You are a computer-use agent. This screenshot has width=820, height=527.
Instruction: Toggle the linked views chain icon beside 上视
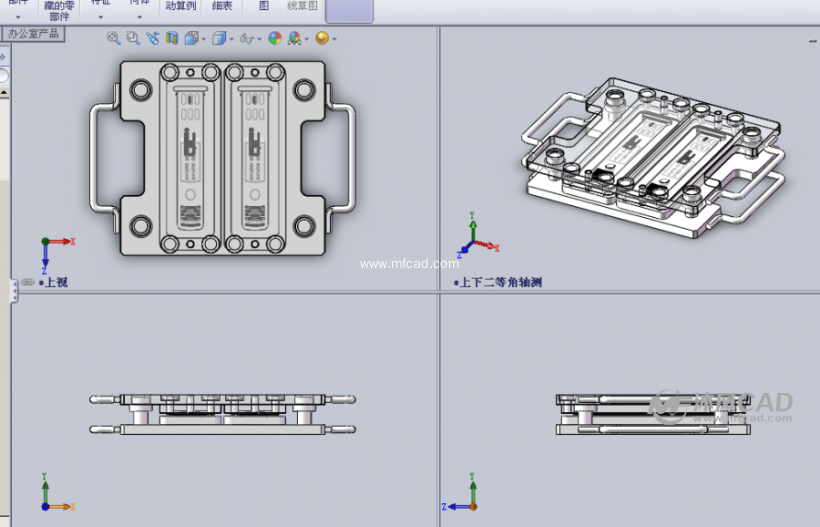coord(28,282)
